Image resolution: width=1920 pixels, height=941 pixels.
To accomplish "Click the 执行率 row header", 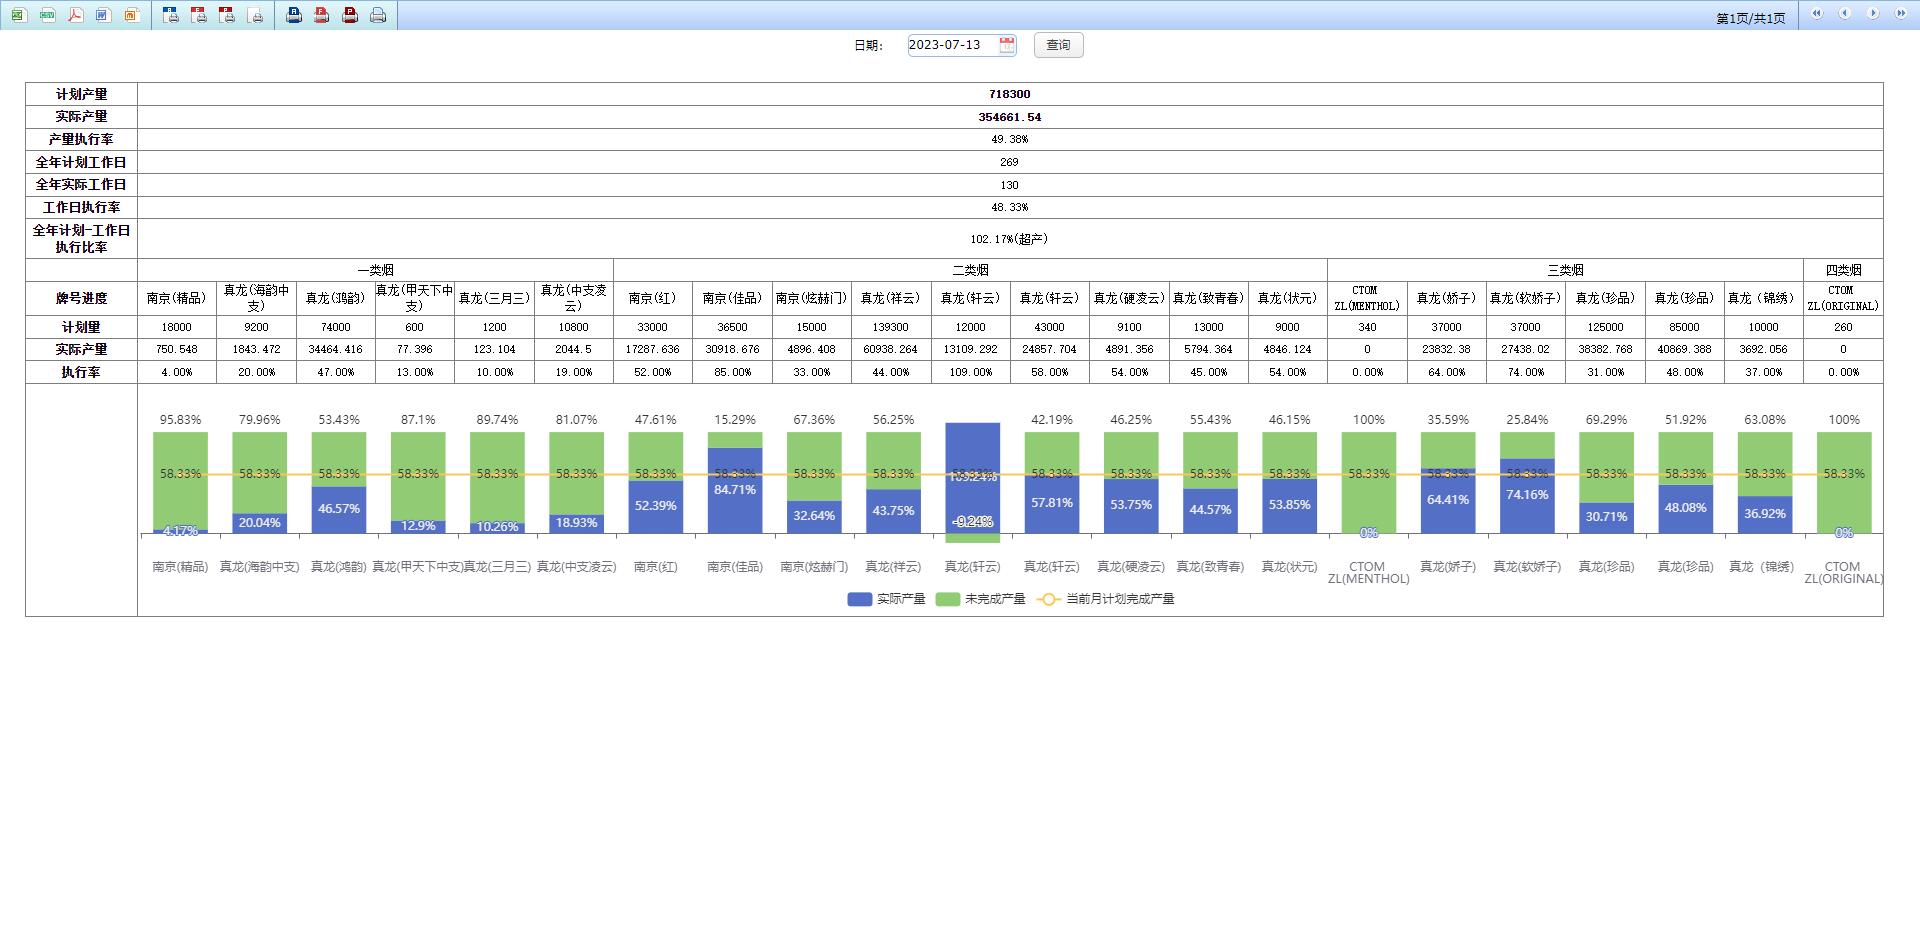I will pyautogui.click(x=81, y=372).
